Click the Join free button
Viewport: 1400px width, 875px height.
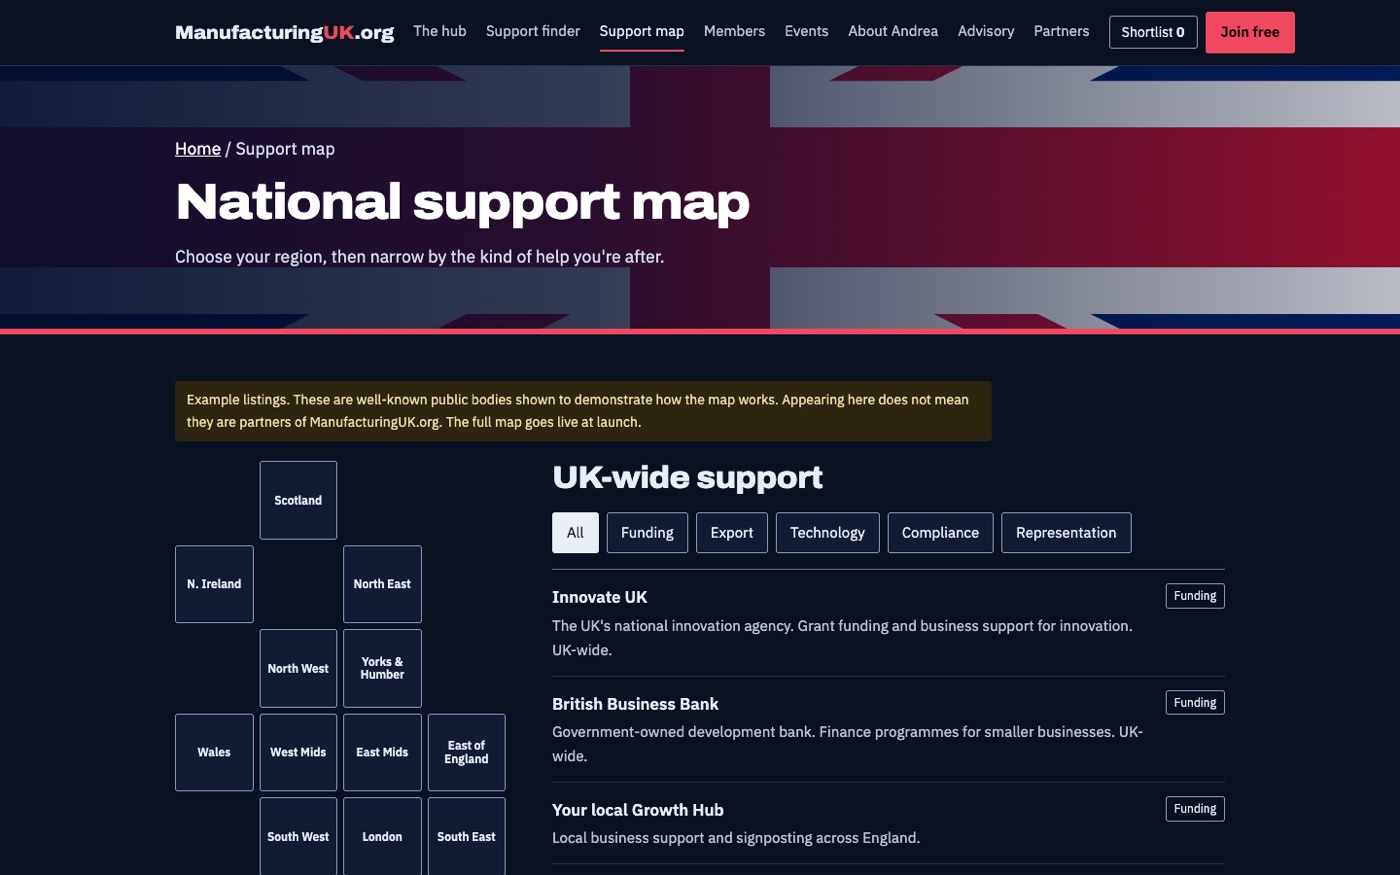(x=1250, y=32)
